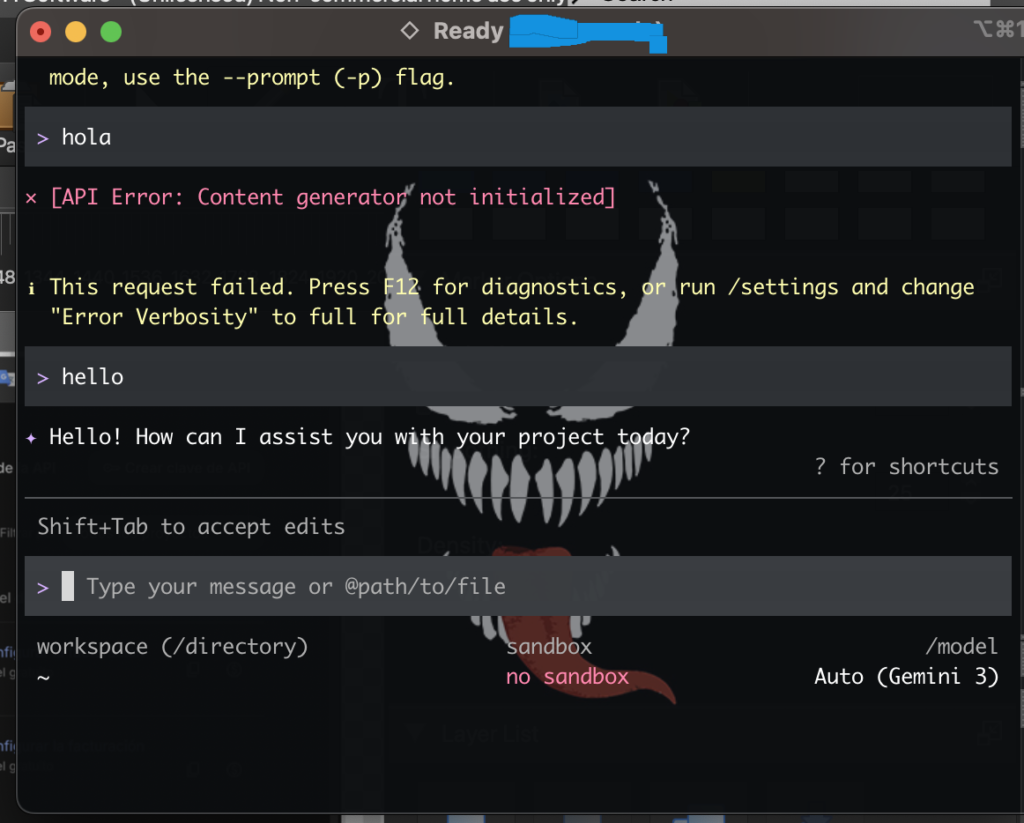Close the terminal with the red button
The image size is (1024, 823).
(41, 32)
